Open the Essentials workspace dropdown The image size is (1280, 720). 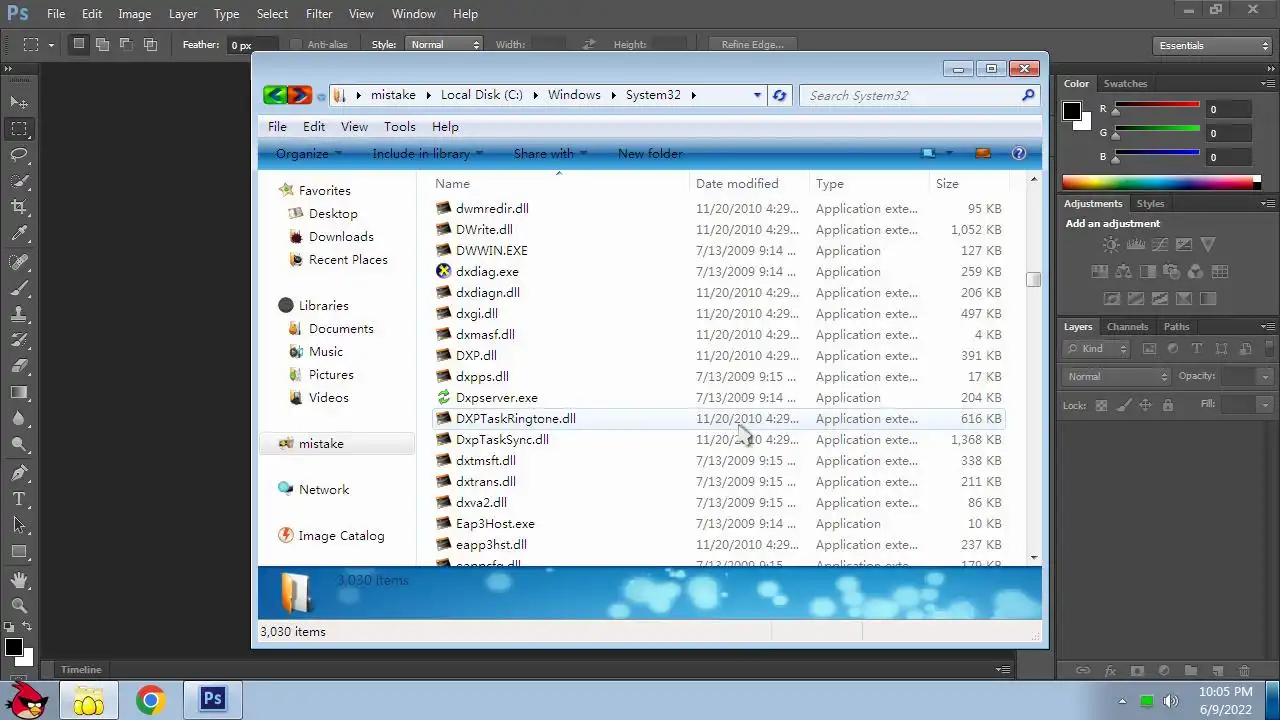click(1211, 45)
